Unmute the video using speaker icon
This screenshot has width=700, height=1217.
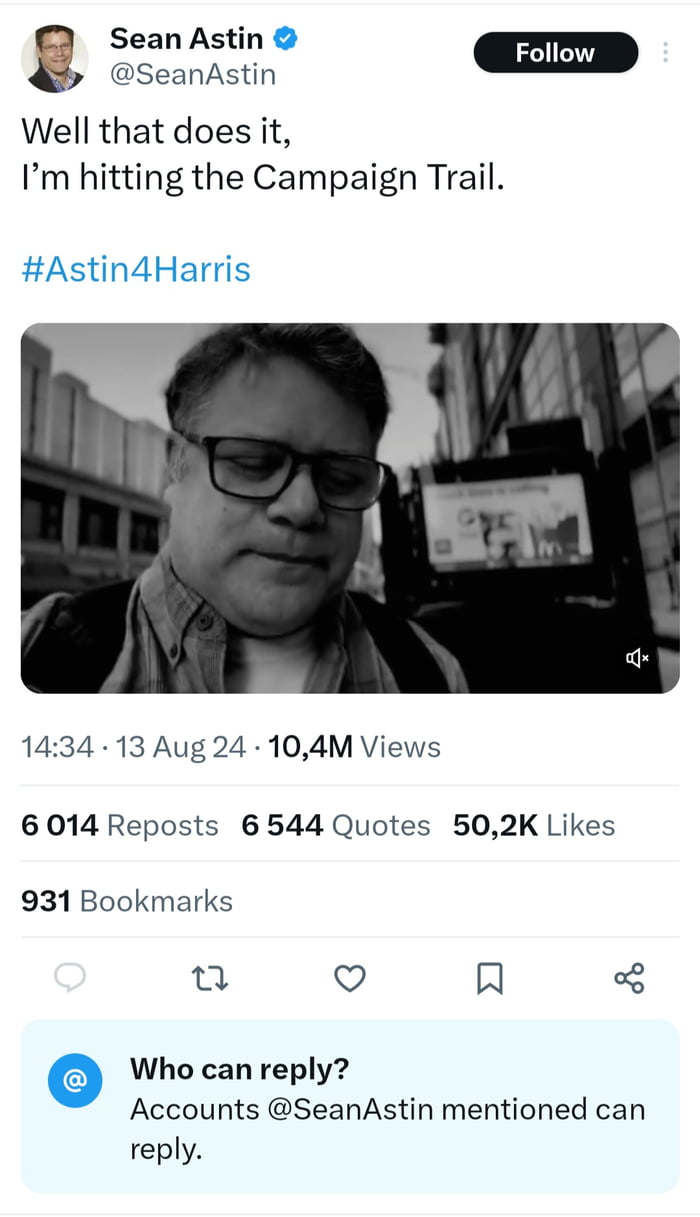637,657
